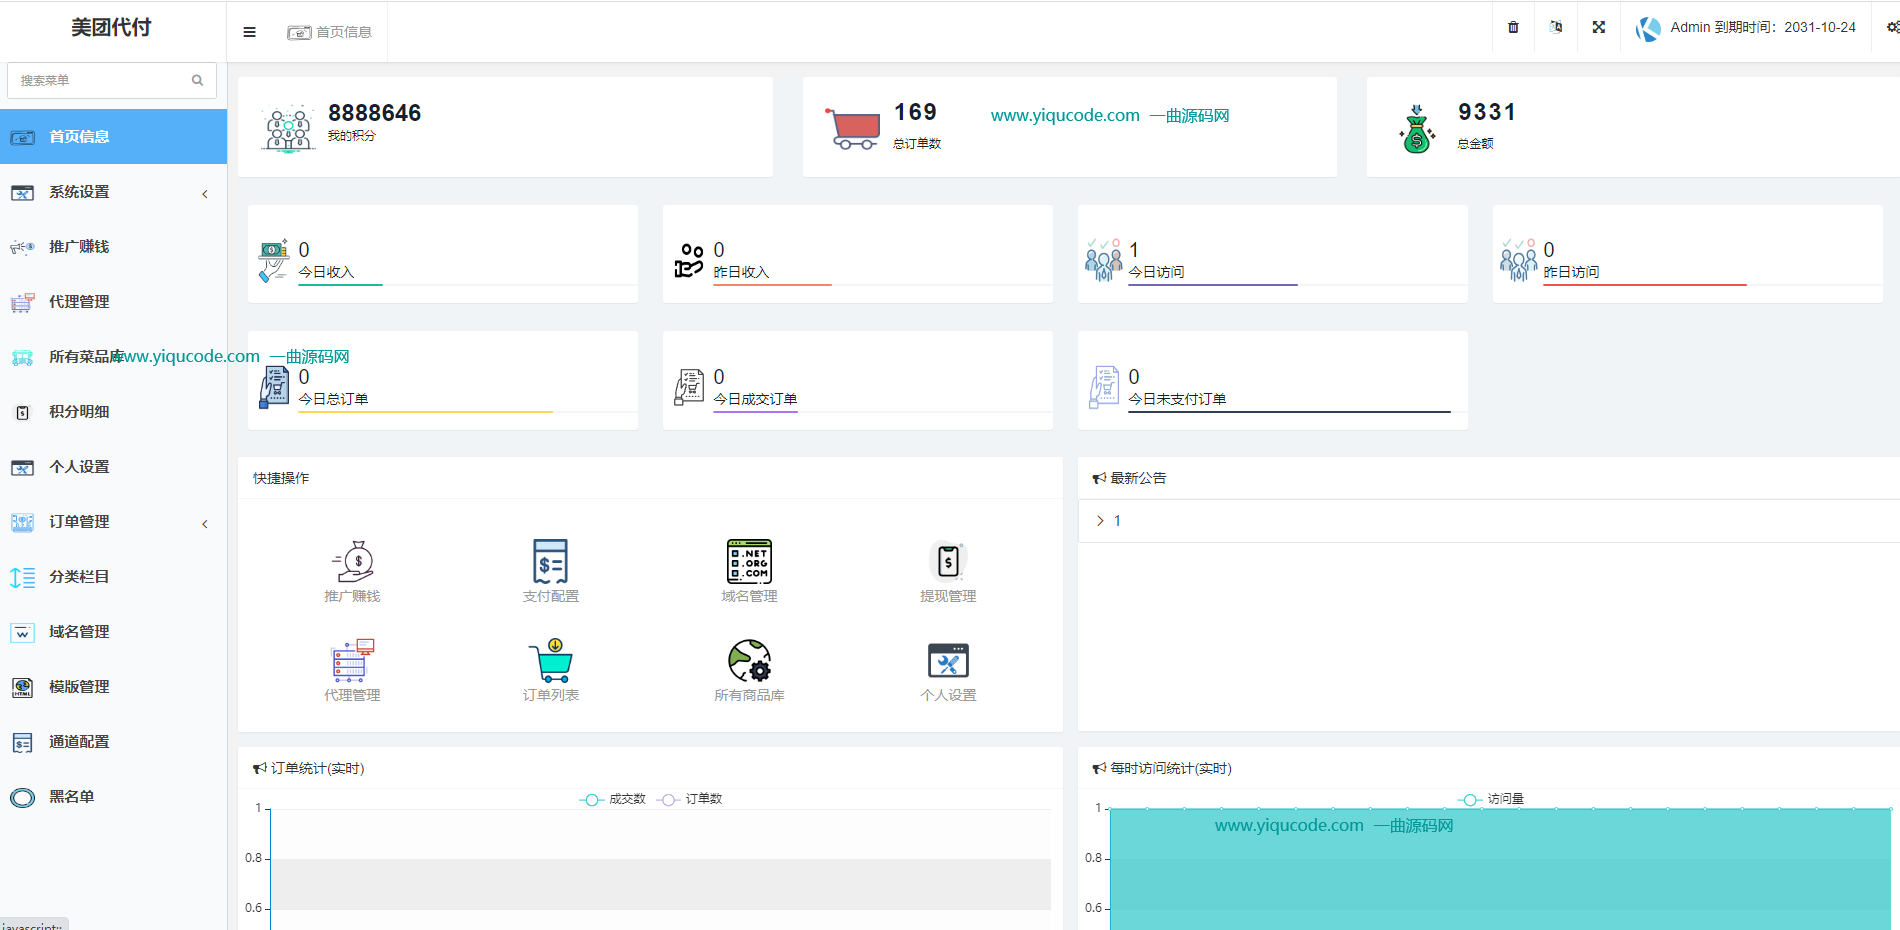Open 黑名单 in the sidebar
The width and height of the screenshot is (1900, 930).
click(71, 797)
